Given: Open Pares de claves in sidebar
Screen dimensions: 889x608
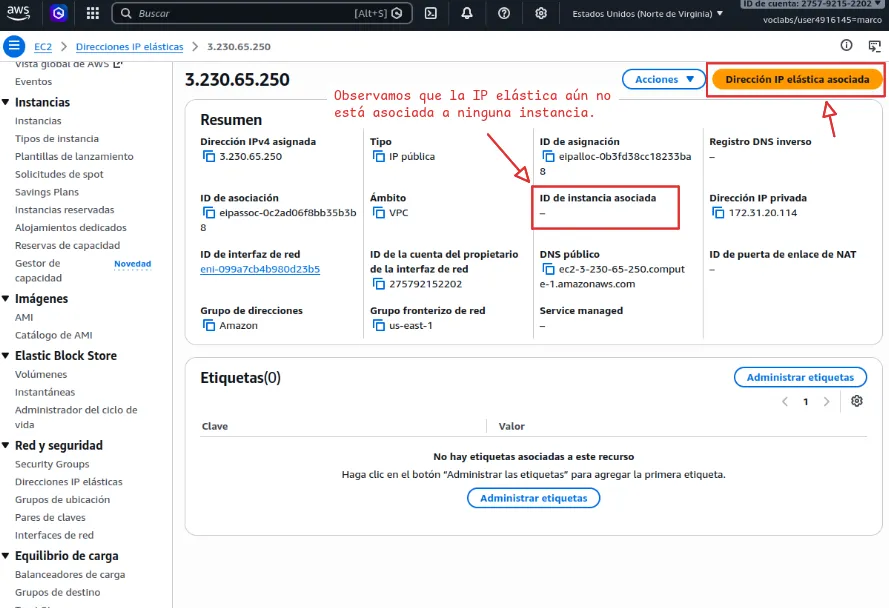Looking at the screenshot, I should coord(50,517).
